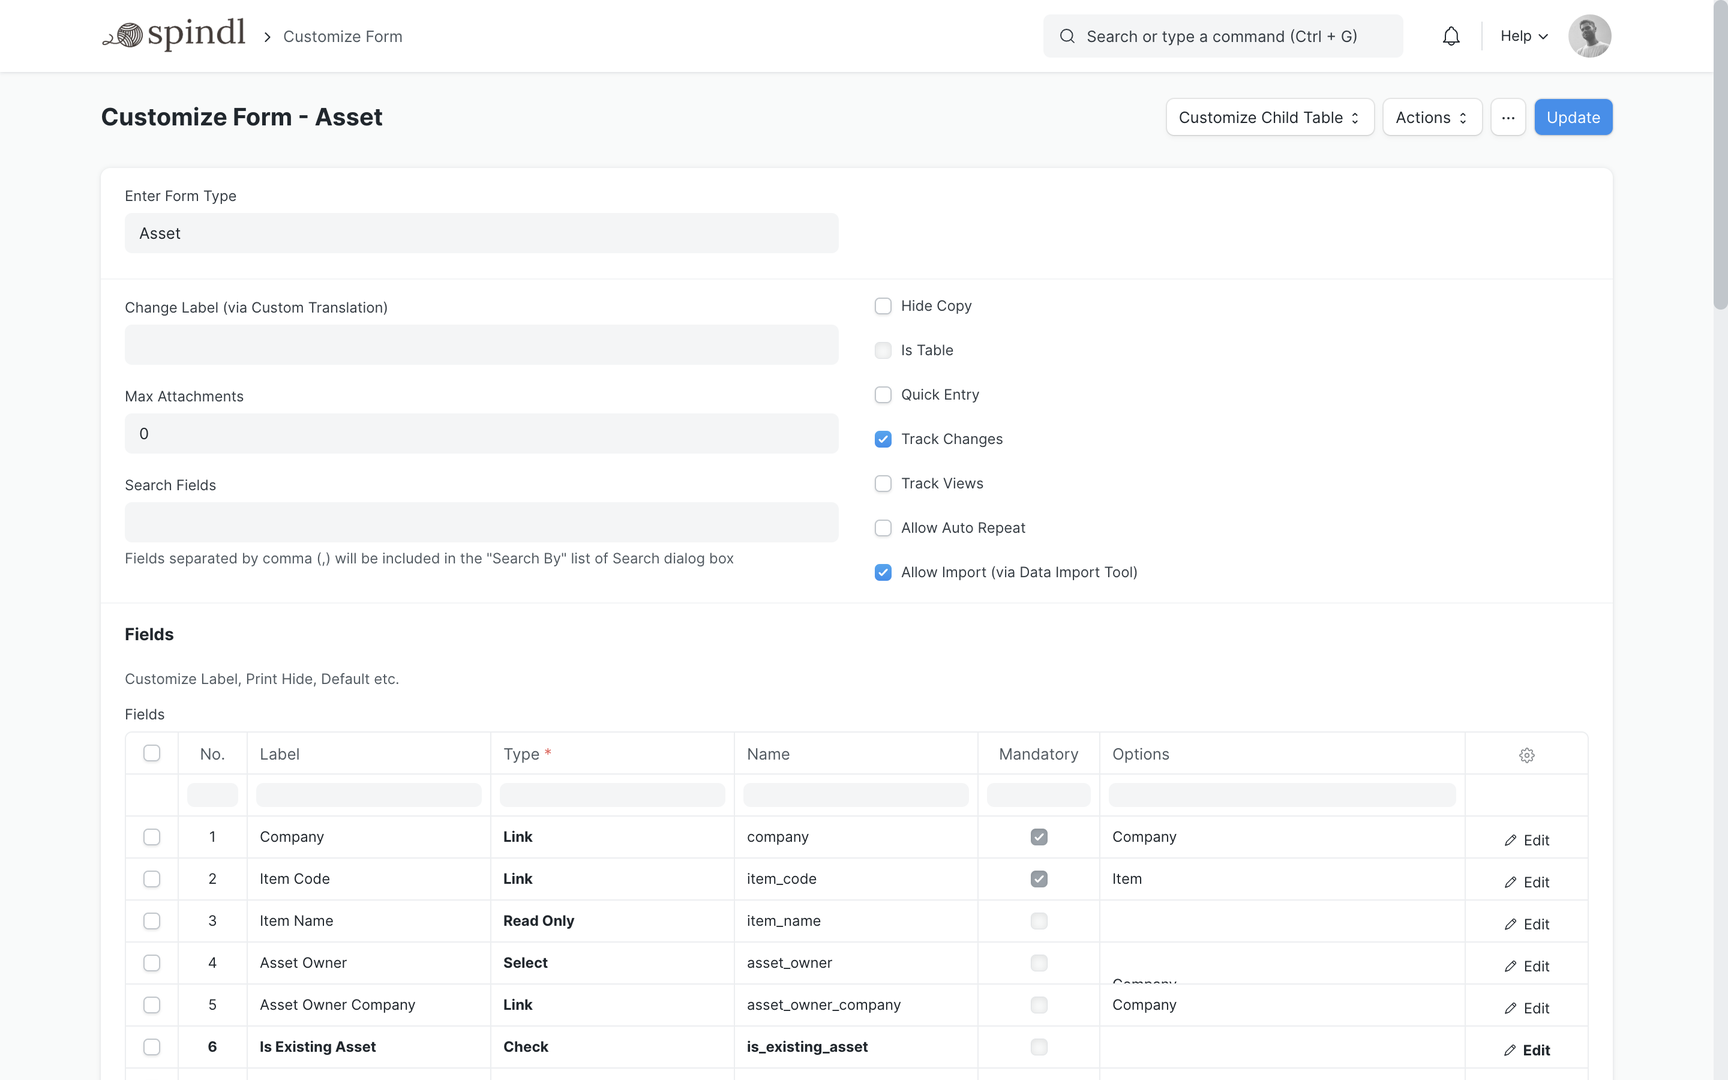1728x1080 pixels.
Task: Click the Edit pencil on the Asset Owner row
Action: [1527, 966]
